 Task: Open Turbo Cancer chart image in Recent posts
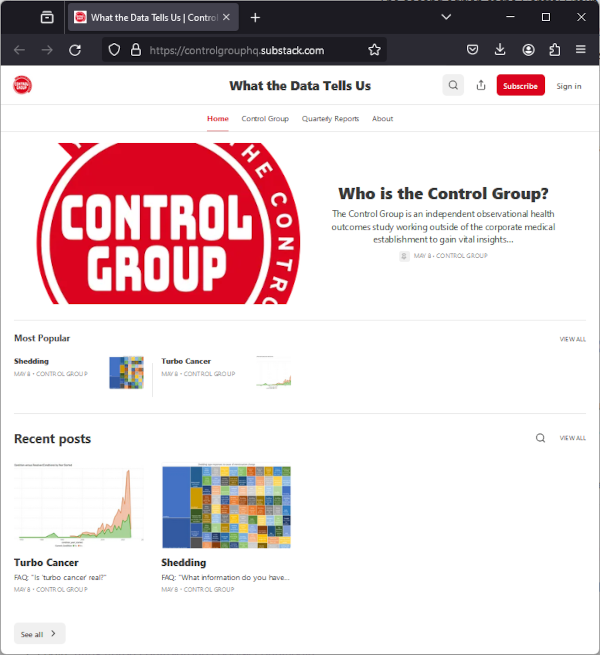[79, 505]
